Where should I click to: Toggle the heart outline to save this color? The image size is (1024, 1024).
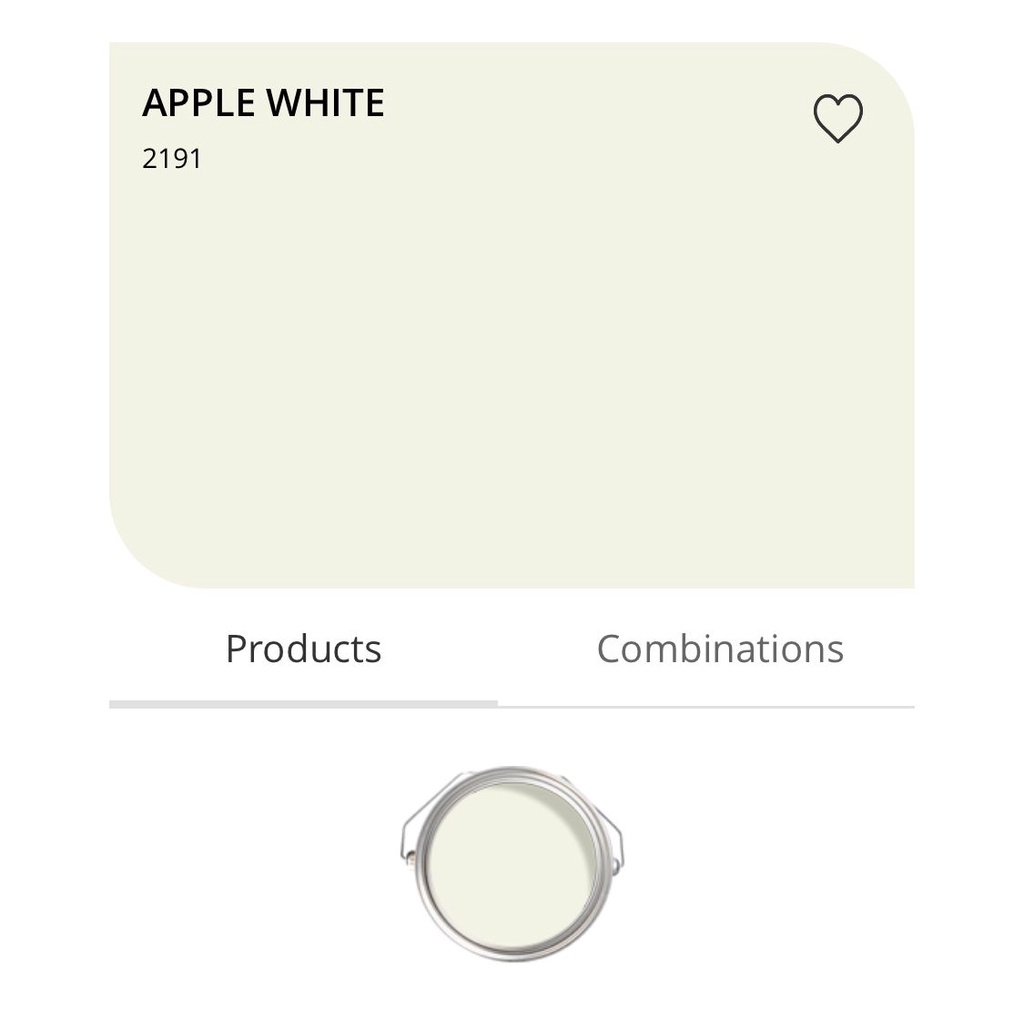(837, 118)
